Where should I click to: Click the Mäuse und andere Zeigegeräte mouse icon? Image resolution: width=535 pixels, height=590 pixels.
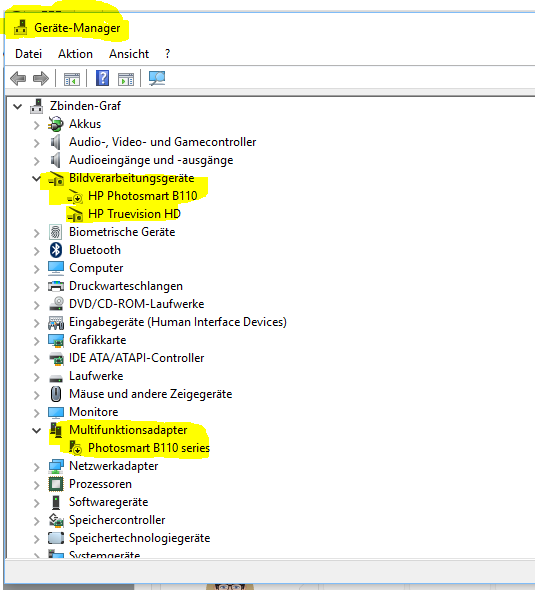56,394
